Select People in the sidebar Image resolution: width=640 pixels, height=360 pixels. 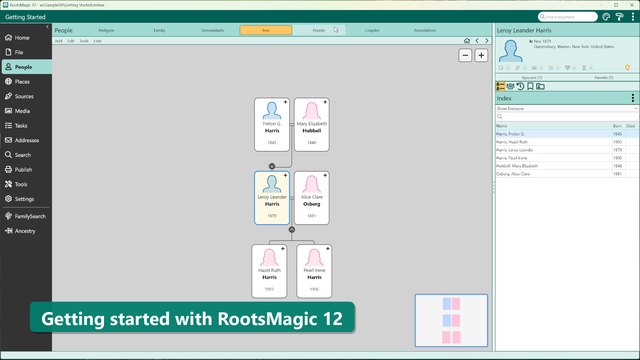[x=26, y=67]
